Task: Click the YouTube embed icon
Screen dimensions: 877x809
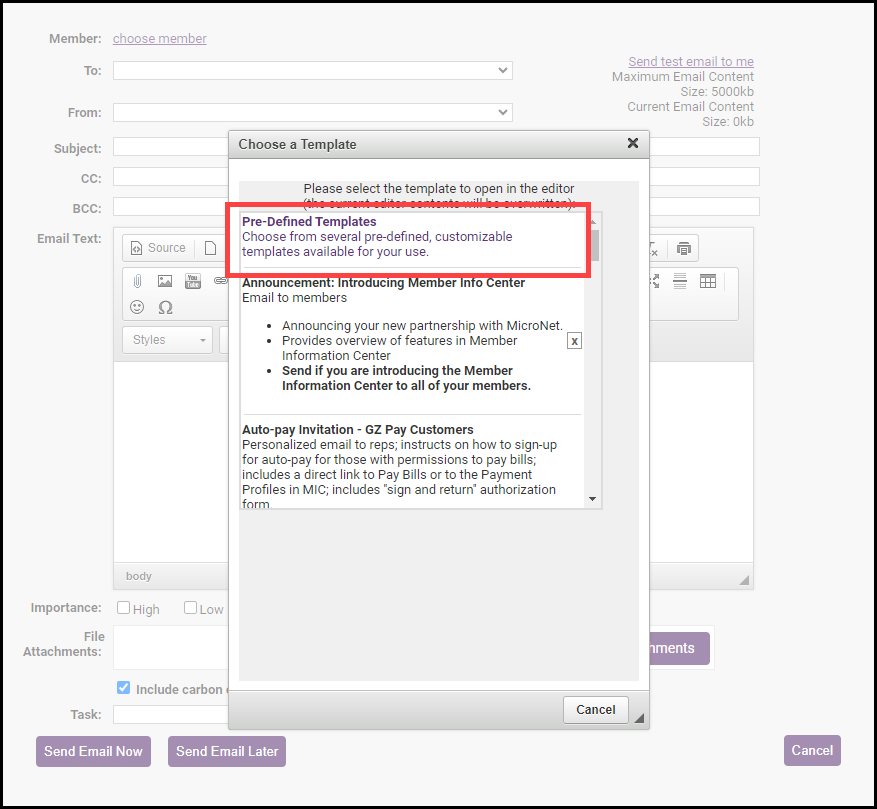Action: pyautogui.click(x=193, y=281)
